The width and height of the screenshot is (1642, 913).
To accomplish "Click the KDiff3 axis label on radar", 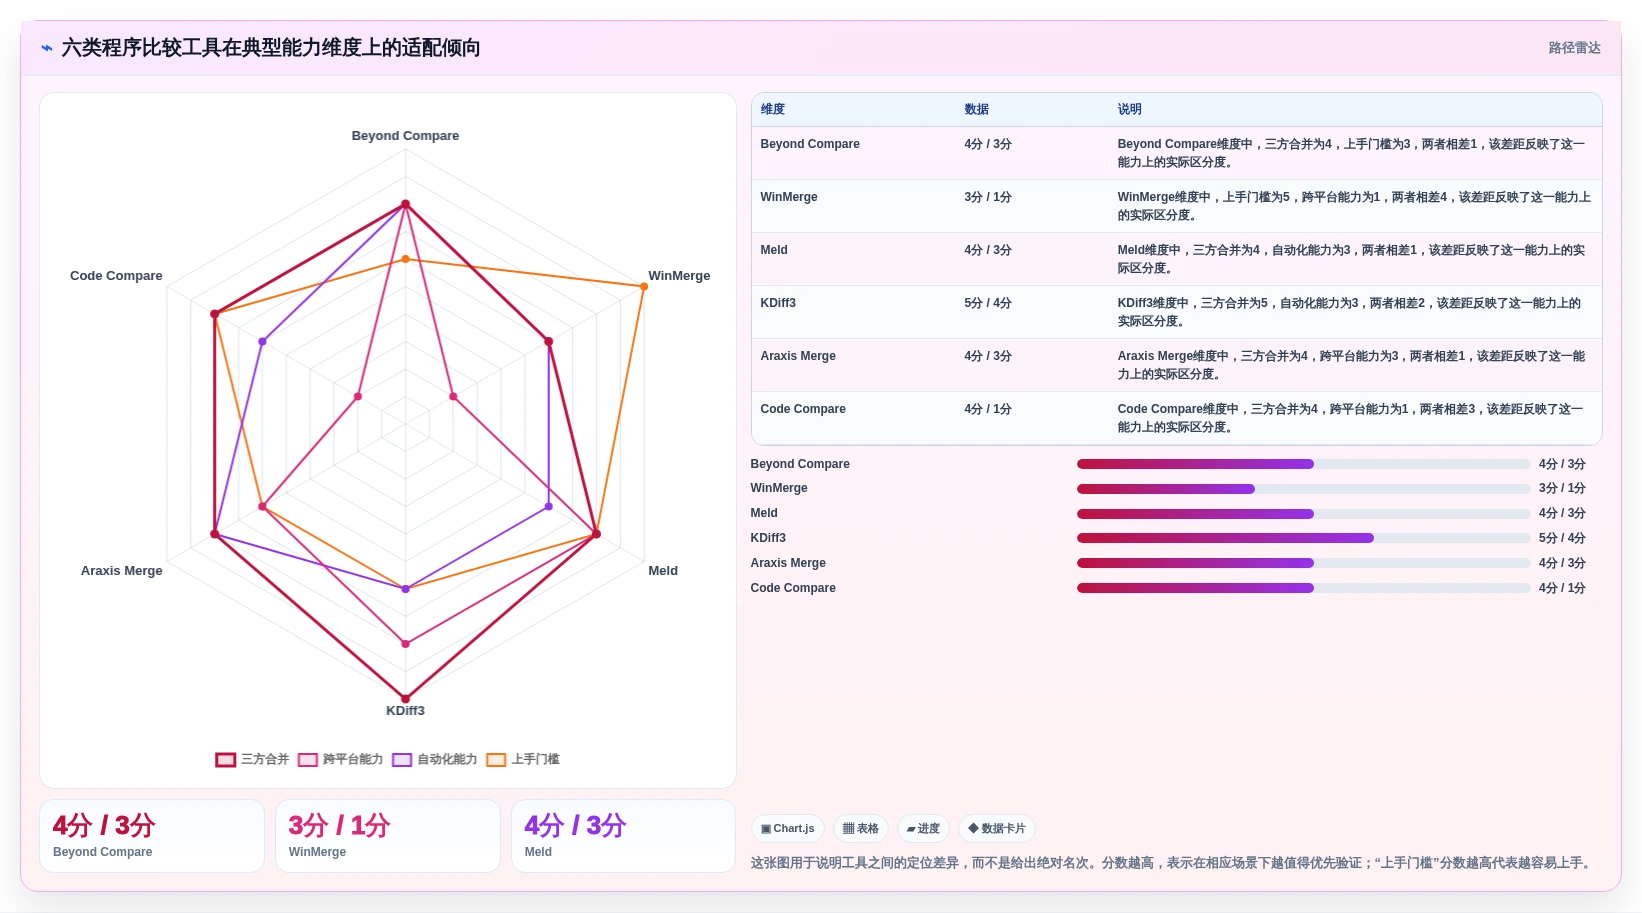I will click(x=405, y=711).
